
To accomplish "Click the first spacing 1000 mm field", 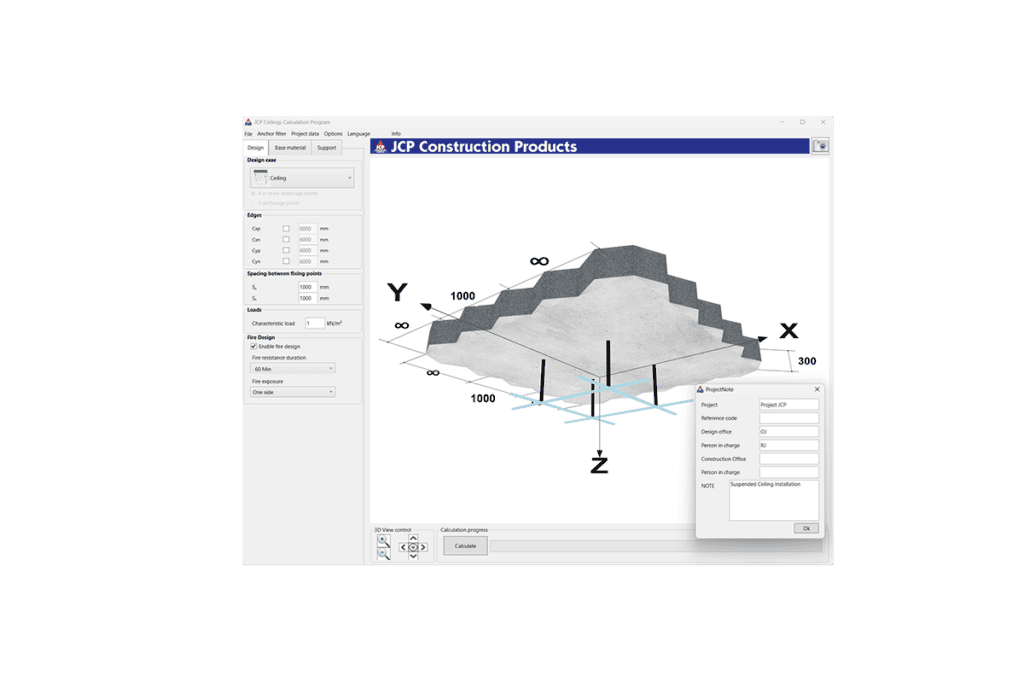I will point(308,287).
